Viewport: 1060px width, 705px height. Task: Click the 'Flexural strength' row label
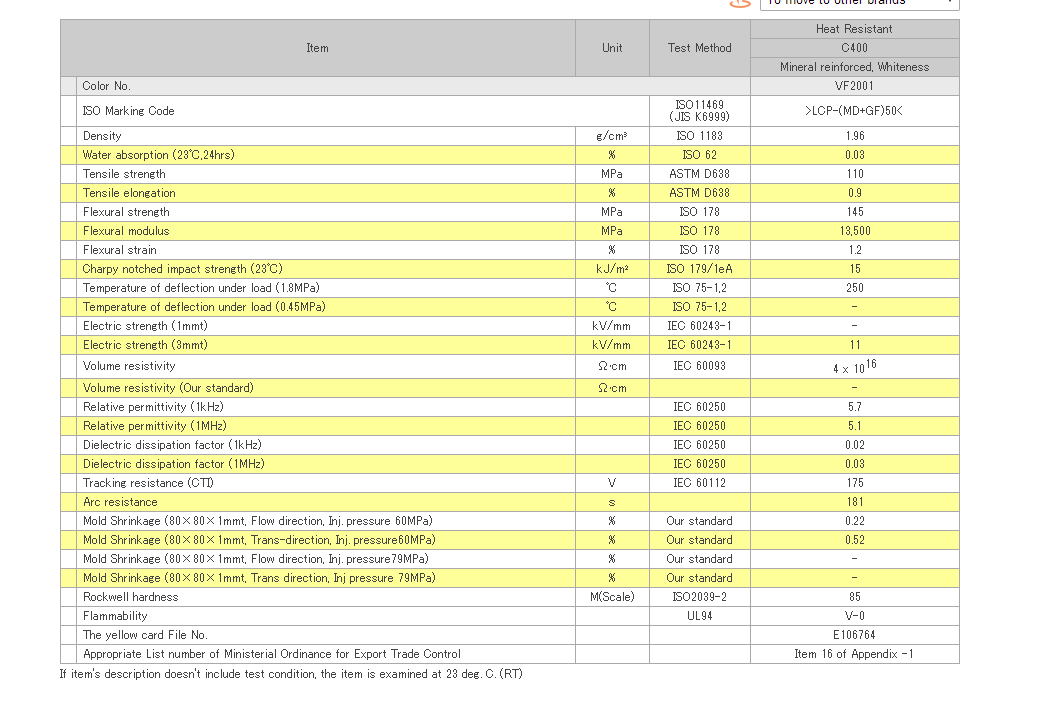(x=126, y=212)
